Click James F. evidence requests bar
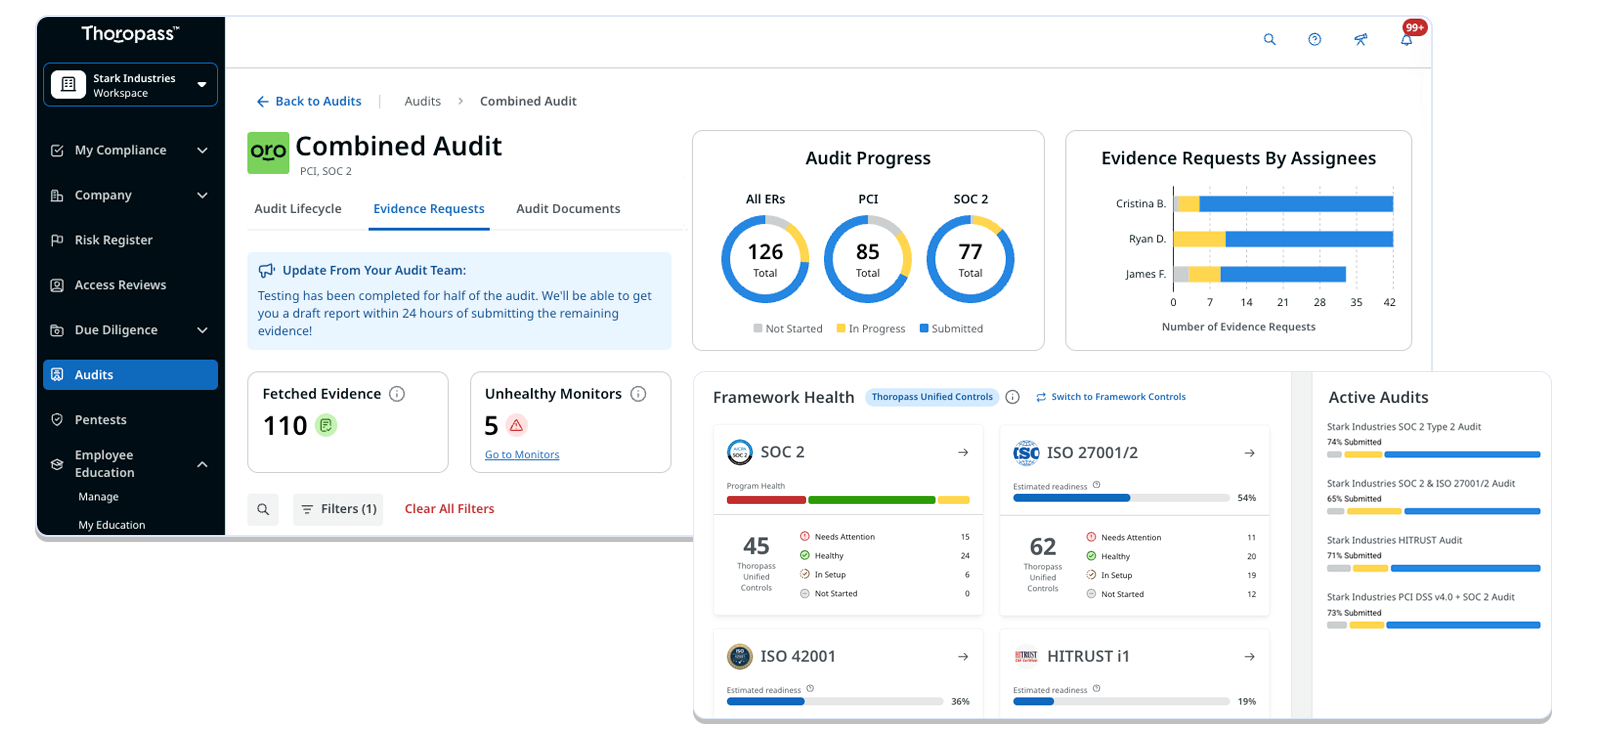Screen dimensions: 1600x750 point(1259,274)
